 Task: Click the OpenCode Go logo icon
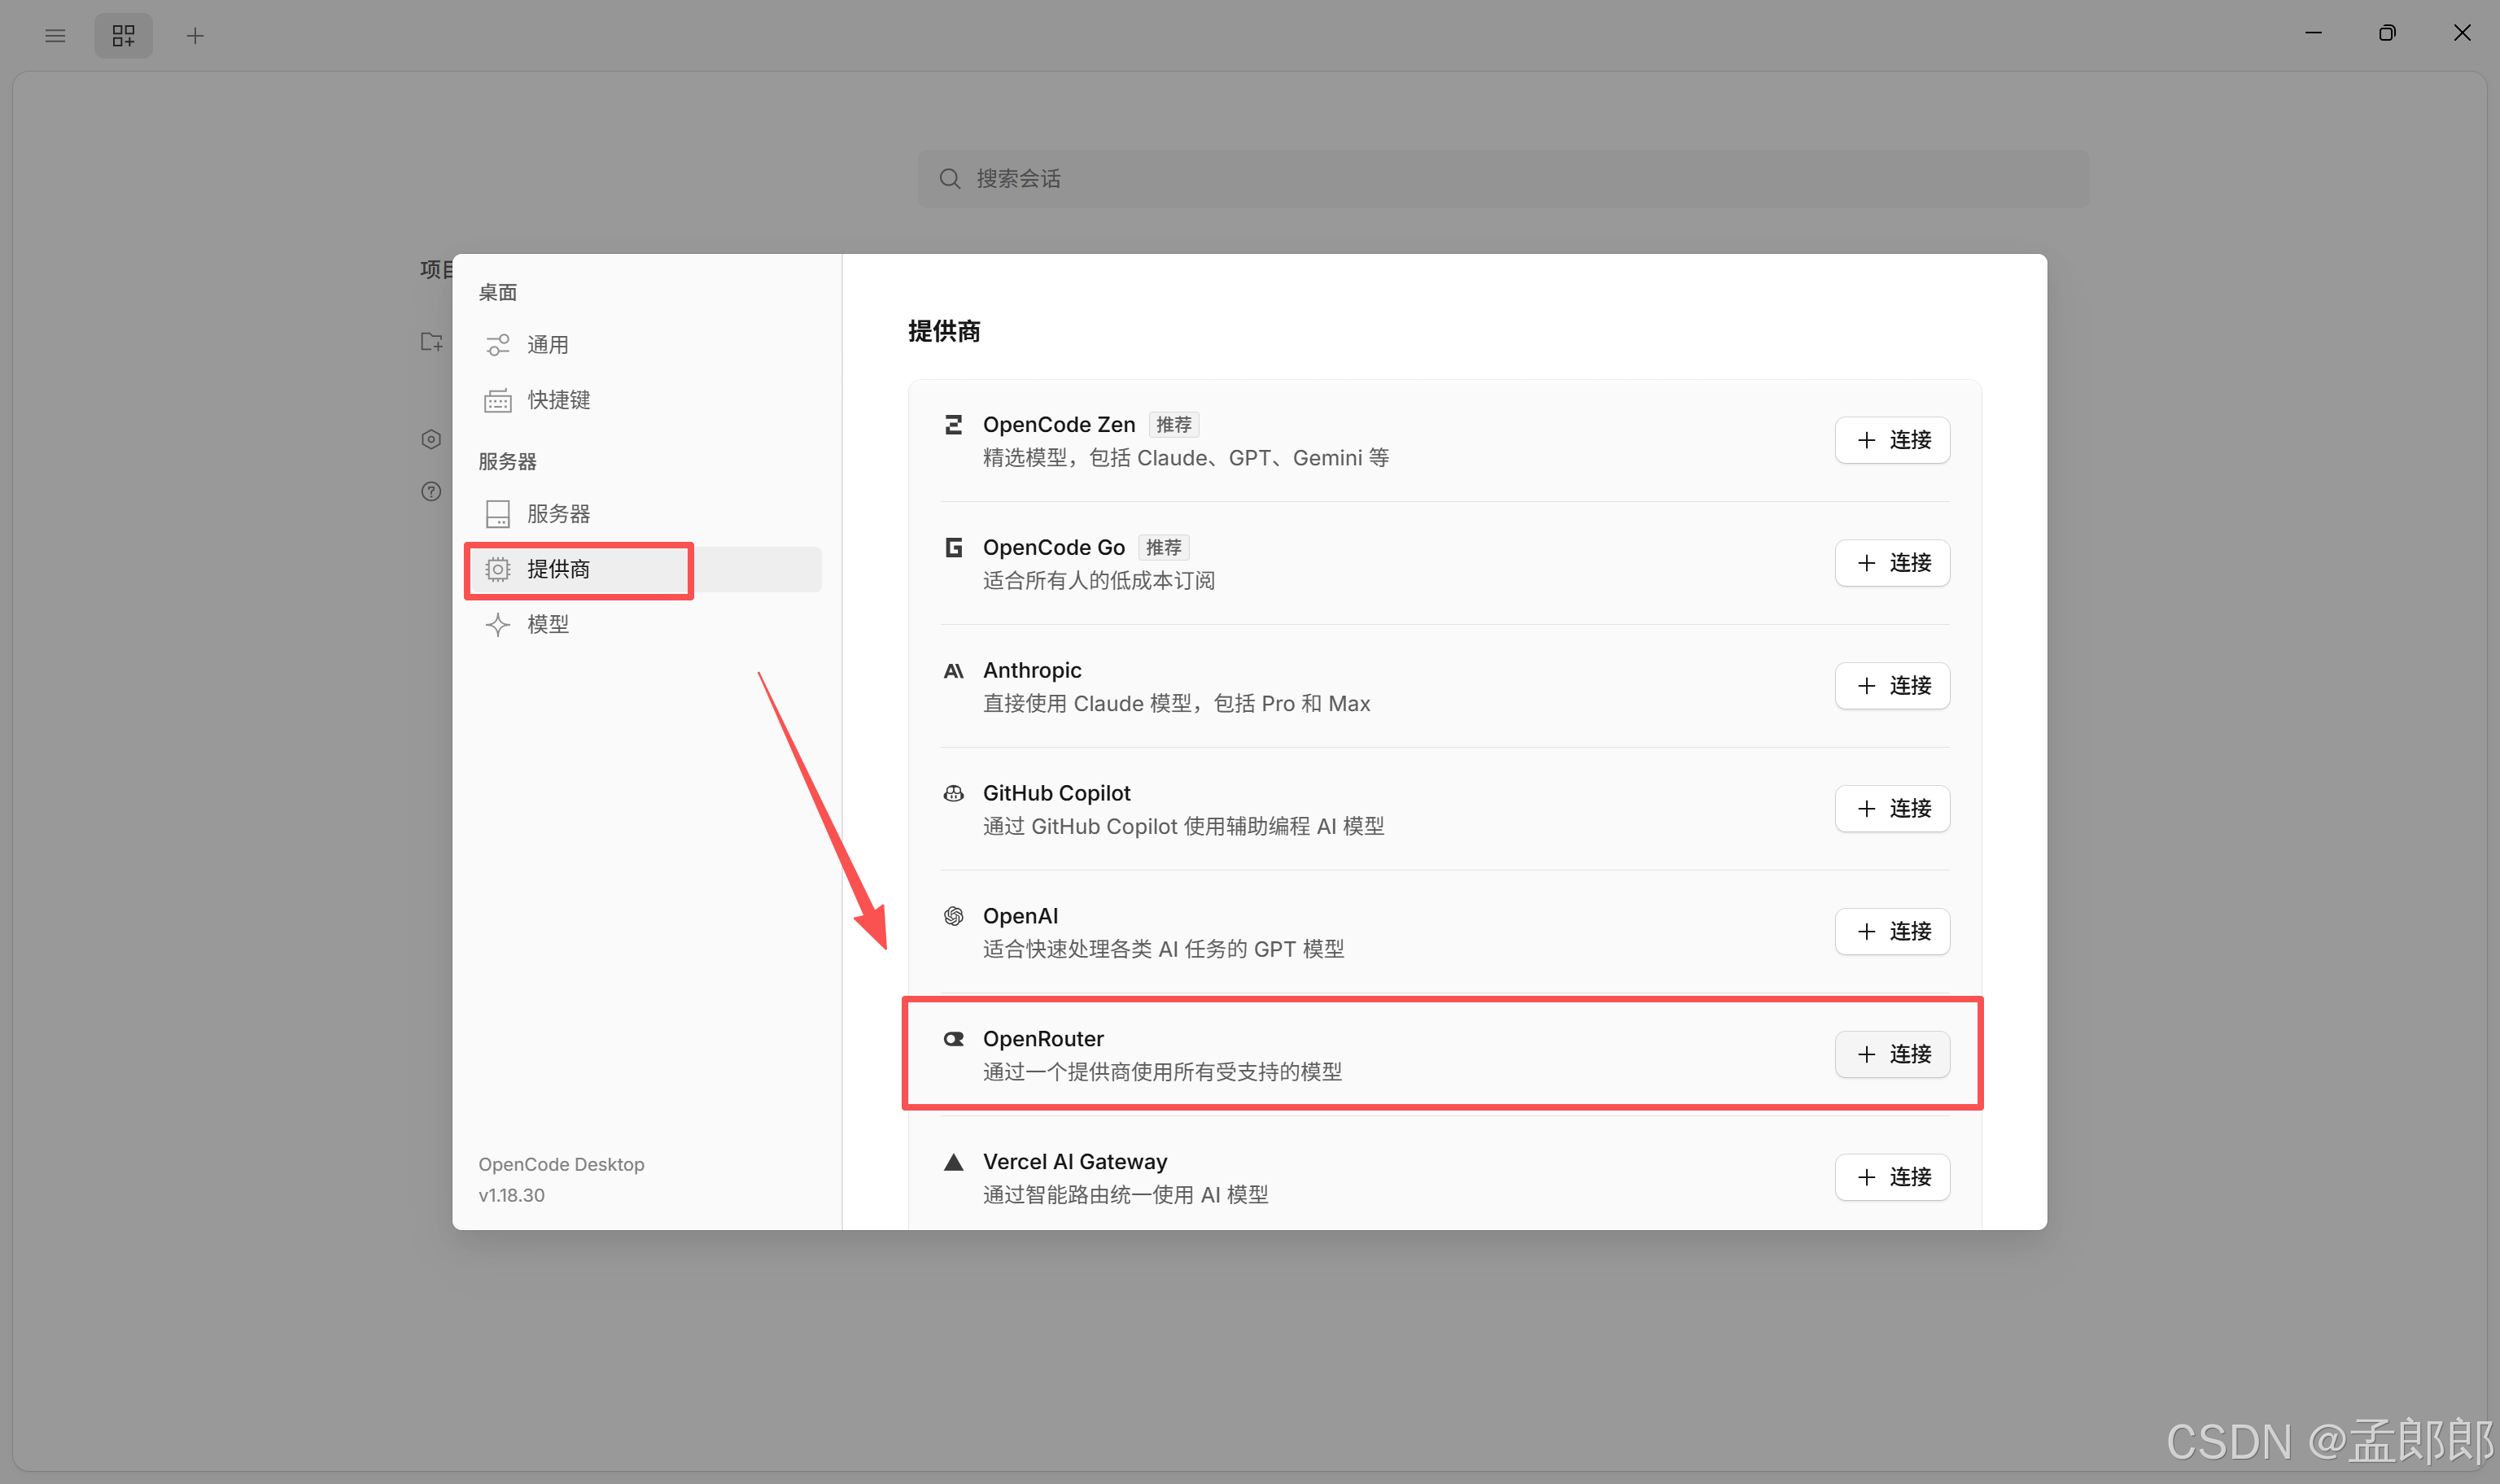point(953,547)
